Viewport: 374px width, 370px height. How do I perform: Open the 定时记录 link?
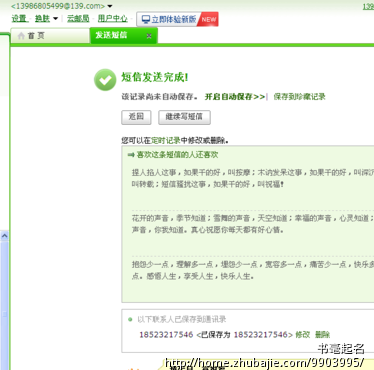point(166,141)
